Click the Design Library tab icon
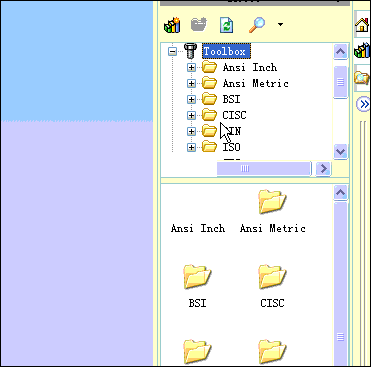371x367 pixels. click(x=362, y=51)
